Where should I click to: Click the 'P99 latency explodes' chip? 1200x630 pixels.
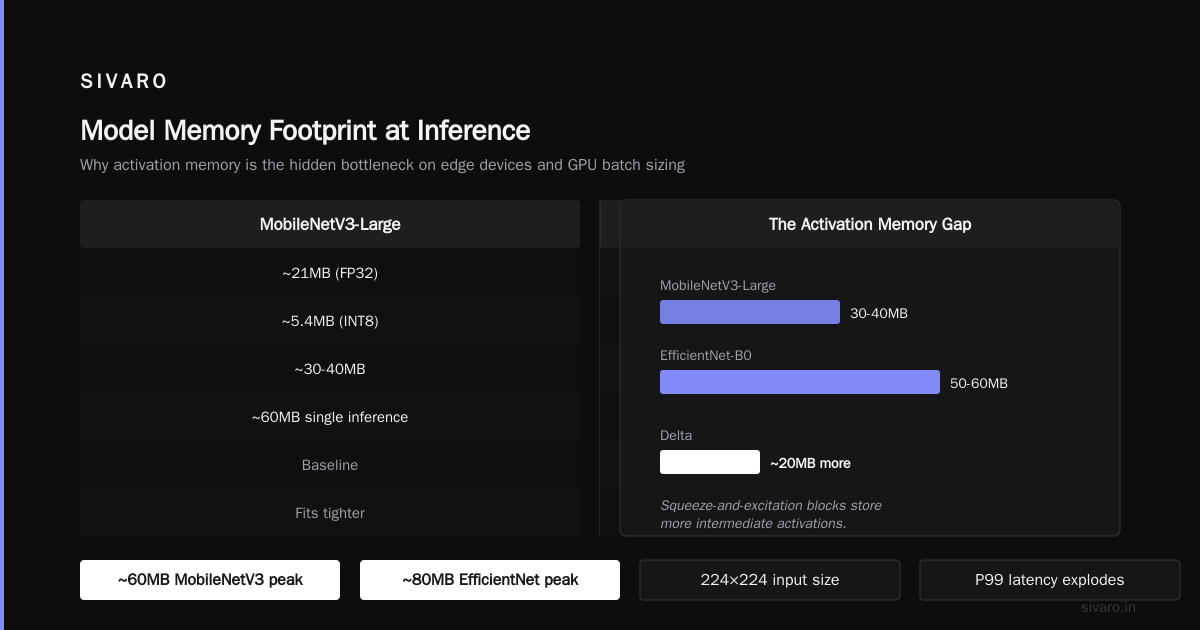pos(1050,580)
